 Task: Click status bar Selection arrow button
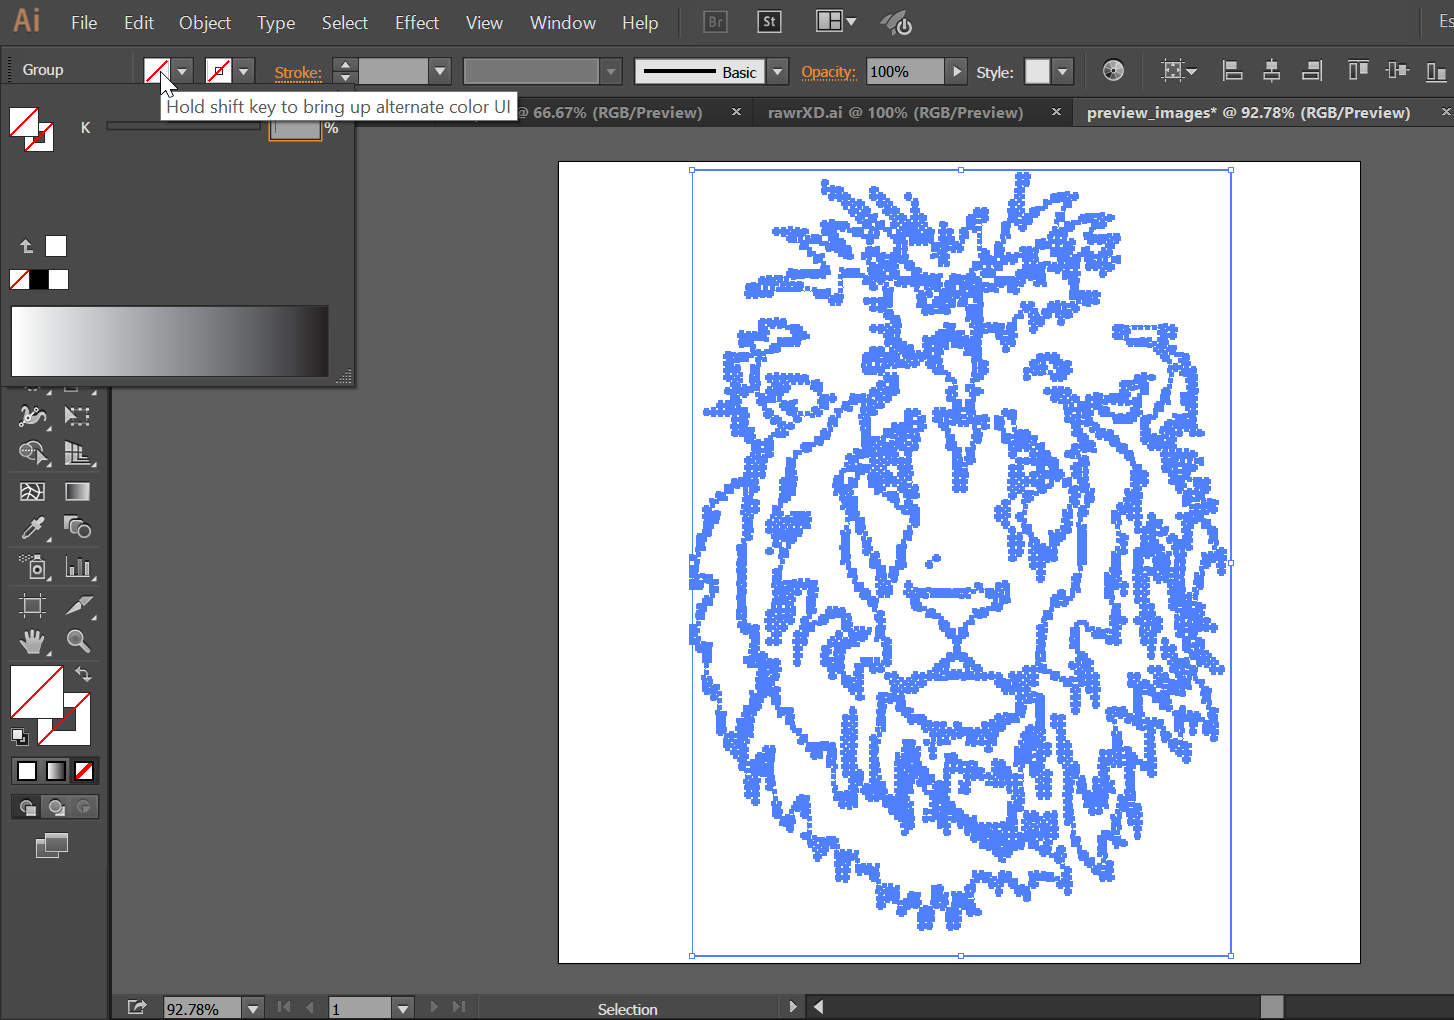(793, 1007)
